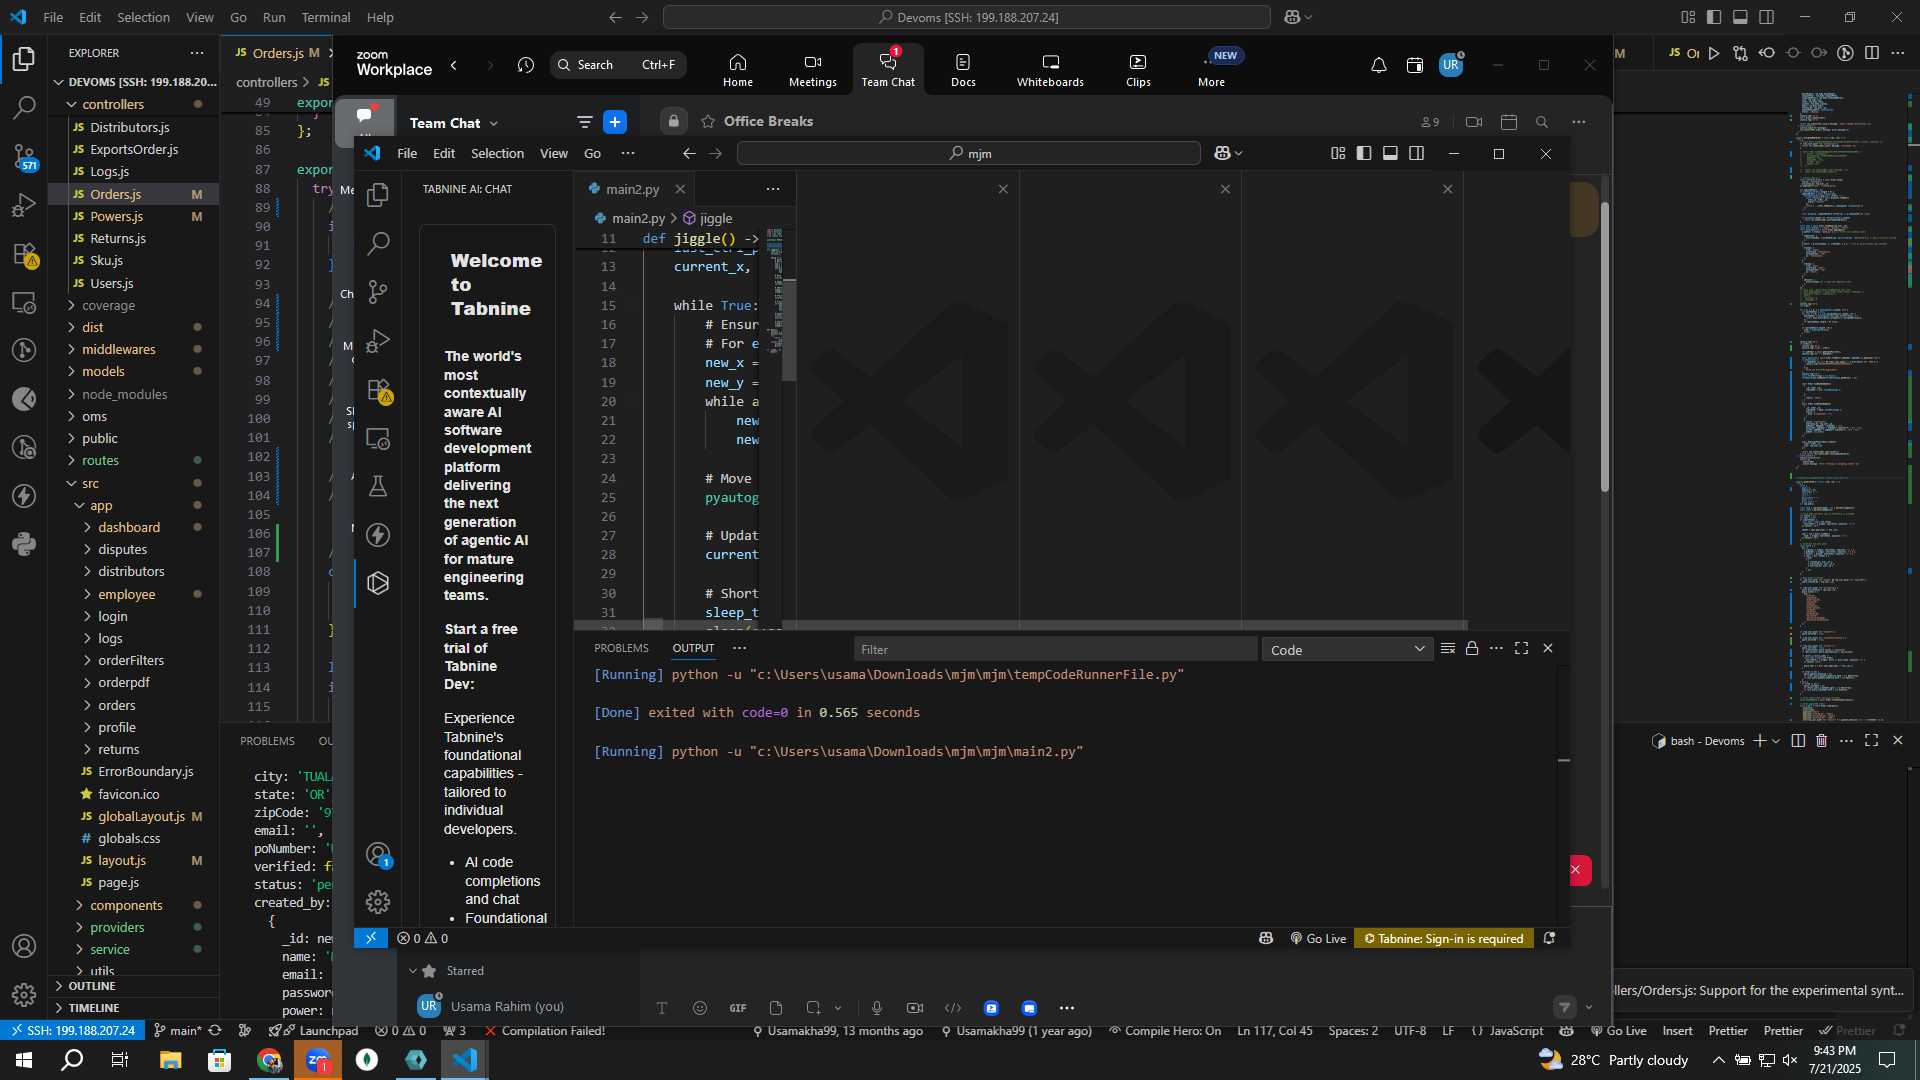Viewport: 1920px width, 1080px height.
Task: Collapse the Starred section in Zoom
Action: pos(412,971)
